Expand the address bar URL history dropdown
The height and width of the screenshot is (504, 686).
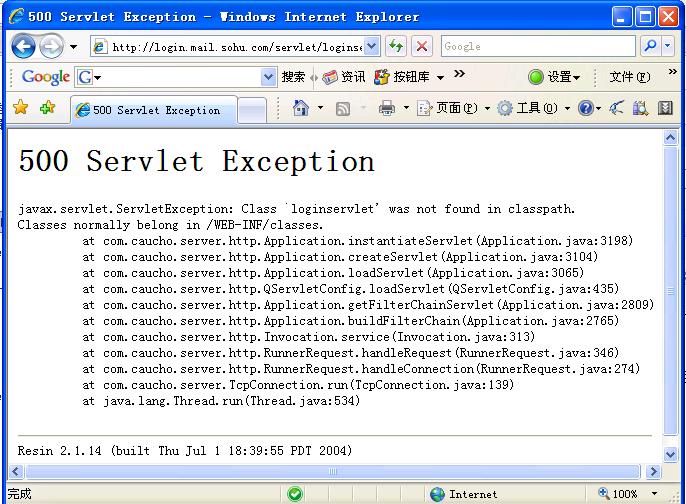371,46
